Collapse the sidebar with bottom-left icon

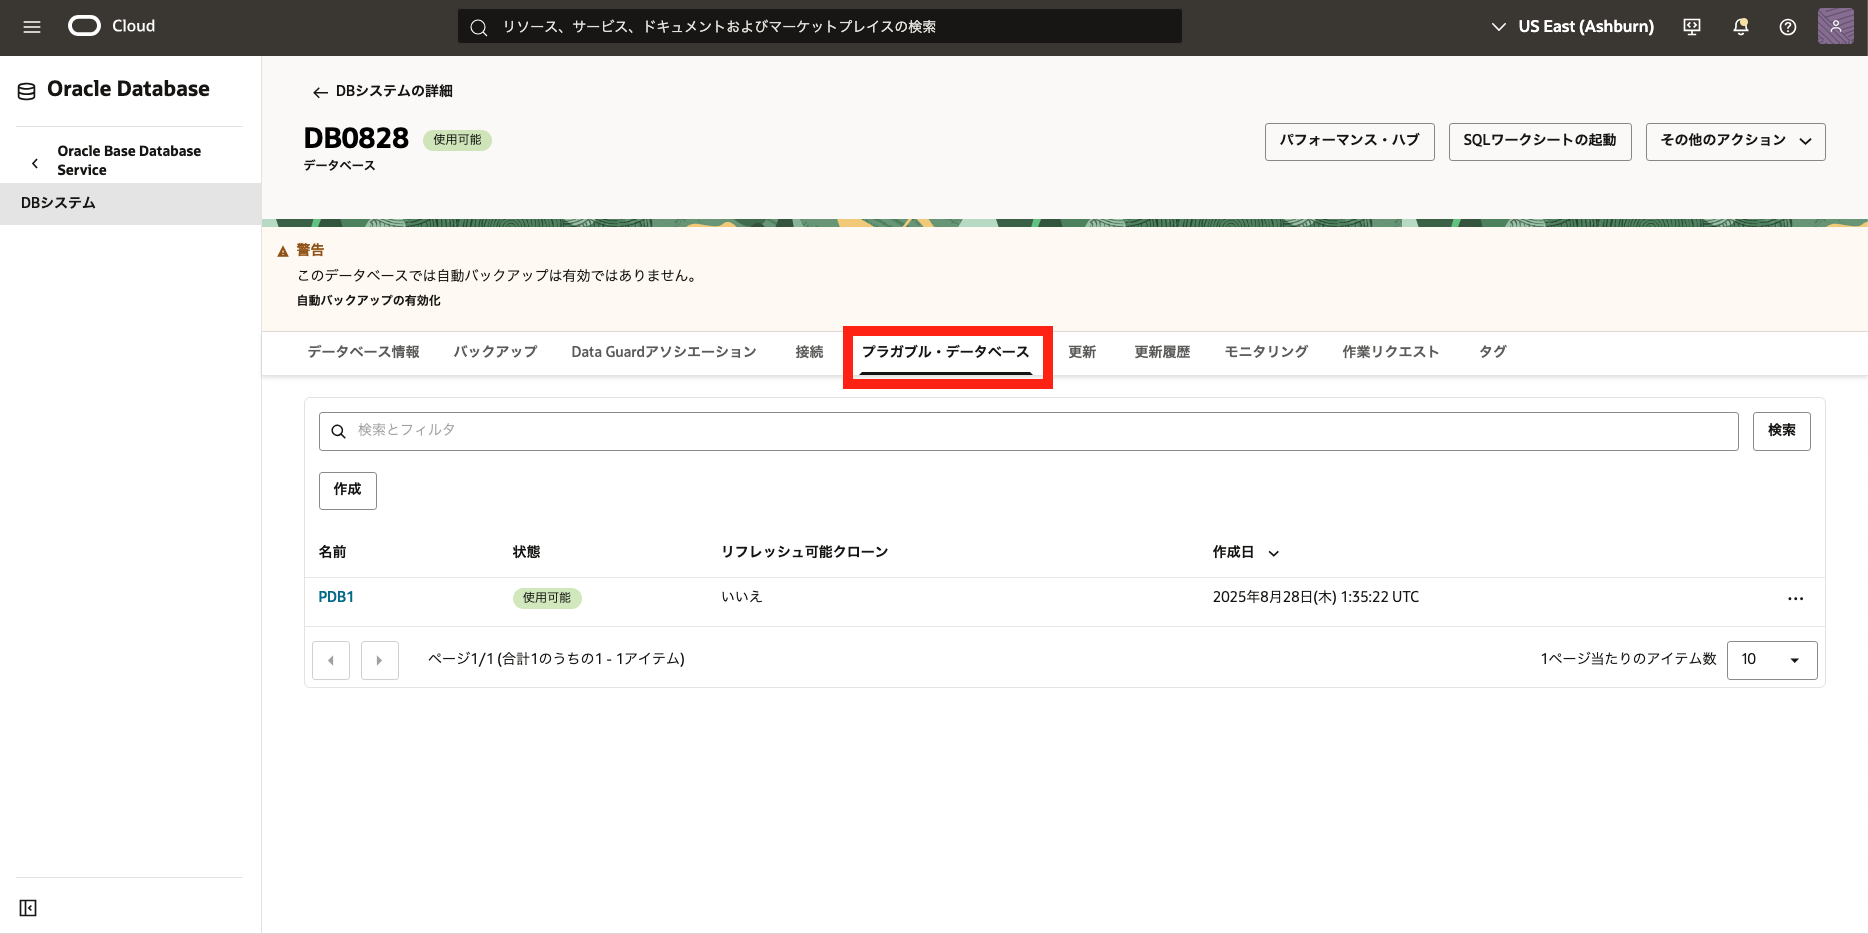[28, 908]
